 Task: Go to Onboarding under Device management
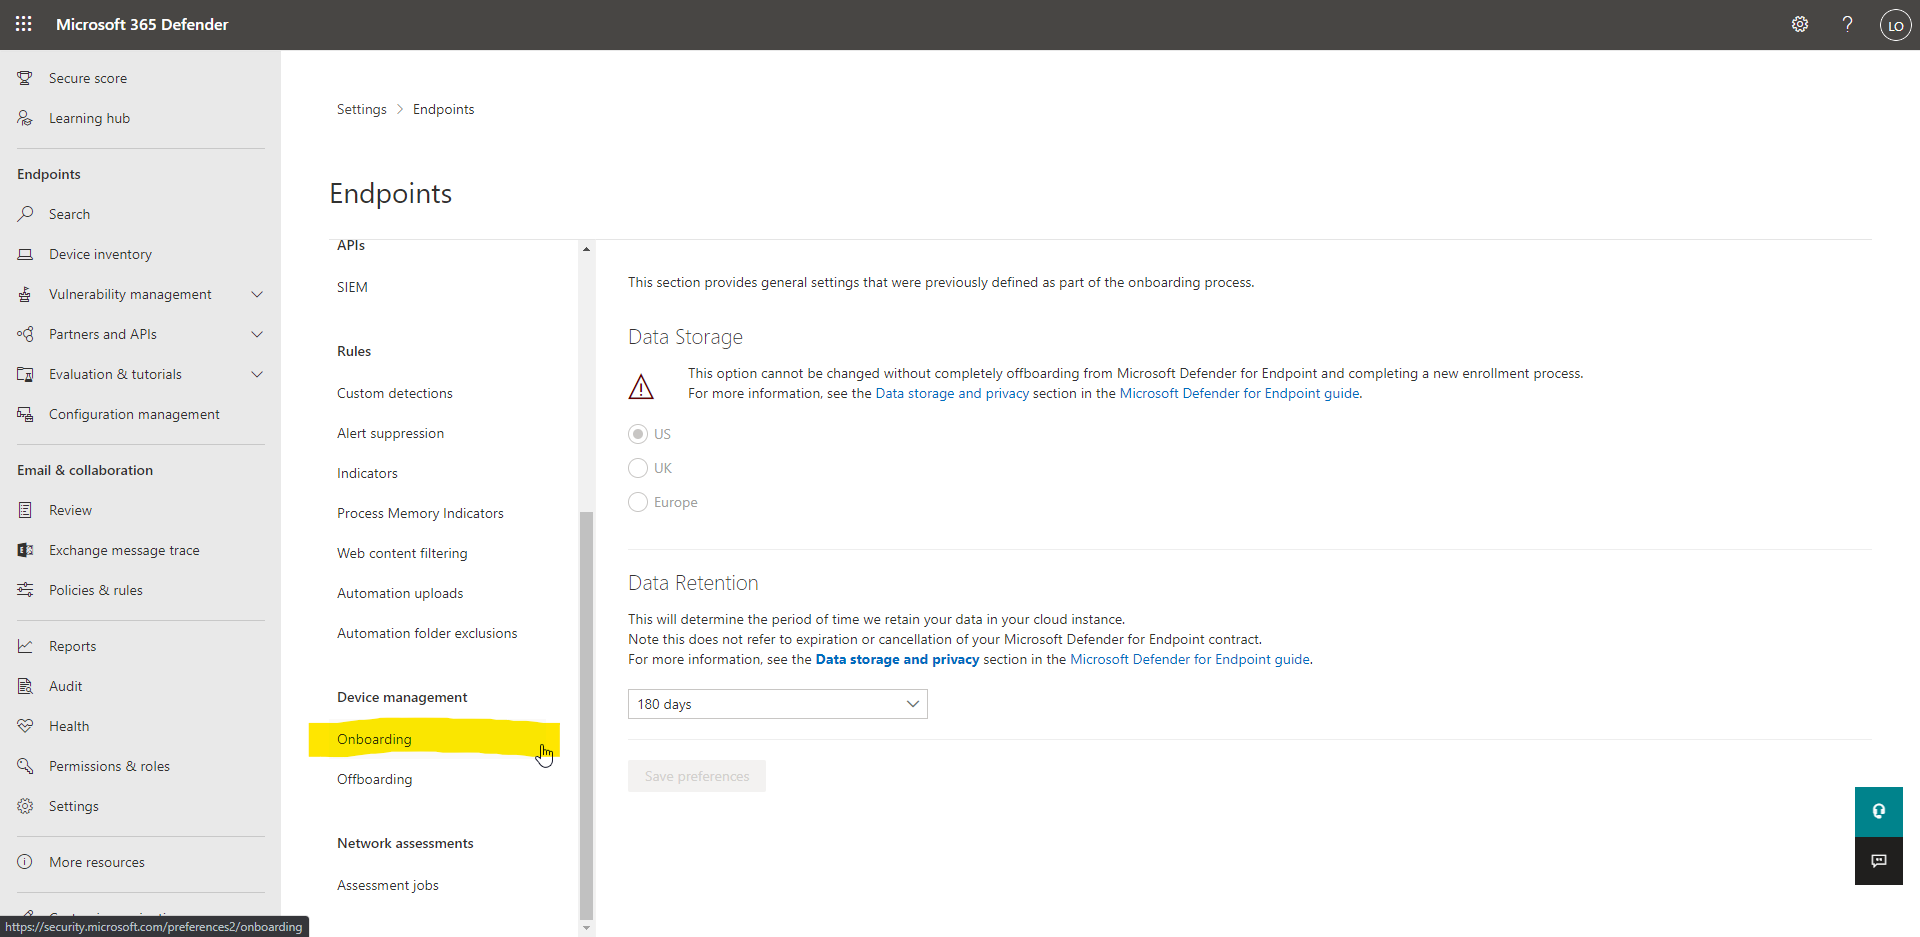(x=374, y=739)
